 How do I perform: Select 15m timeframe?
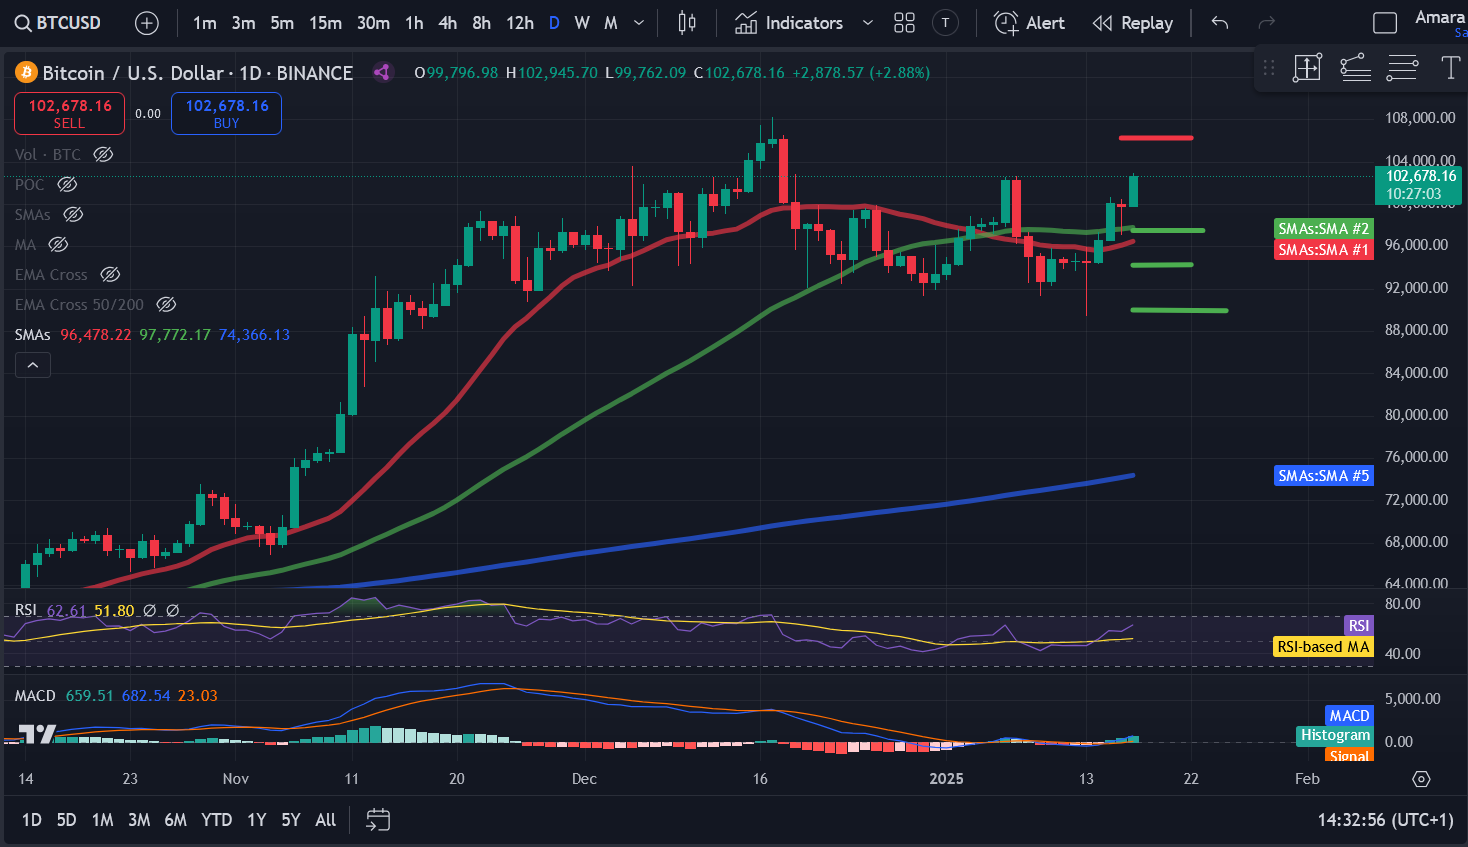coord(325,23)
